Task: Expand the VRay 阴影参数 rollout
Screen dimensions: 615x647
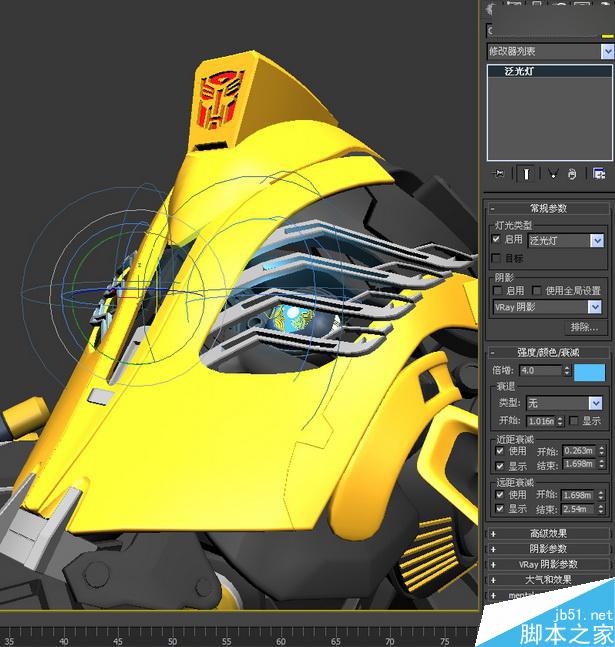Action: coord(549,564)
